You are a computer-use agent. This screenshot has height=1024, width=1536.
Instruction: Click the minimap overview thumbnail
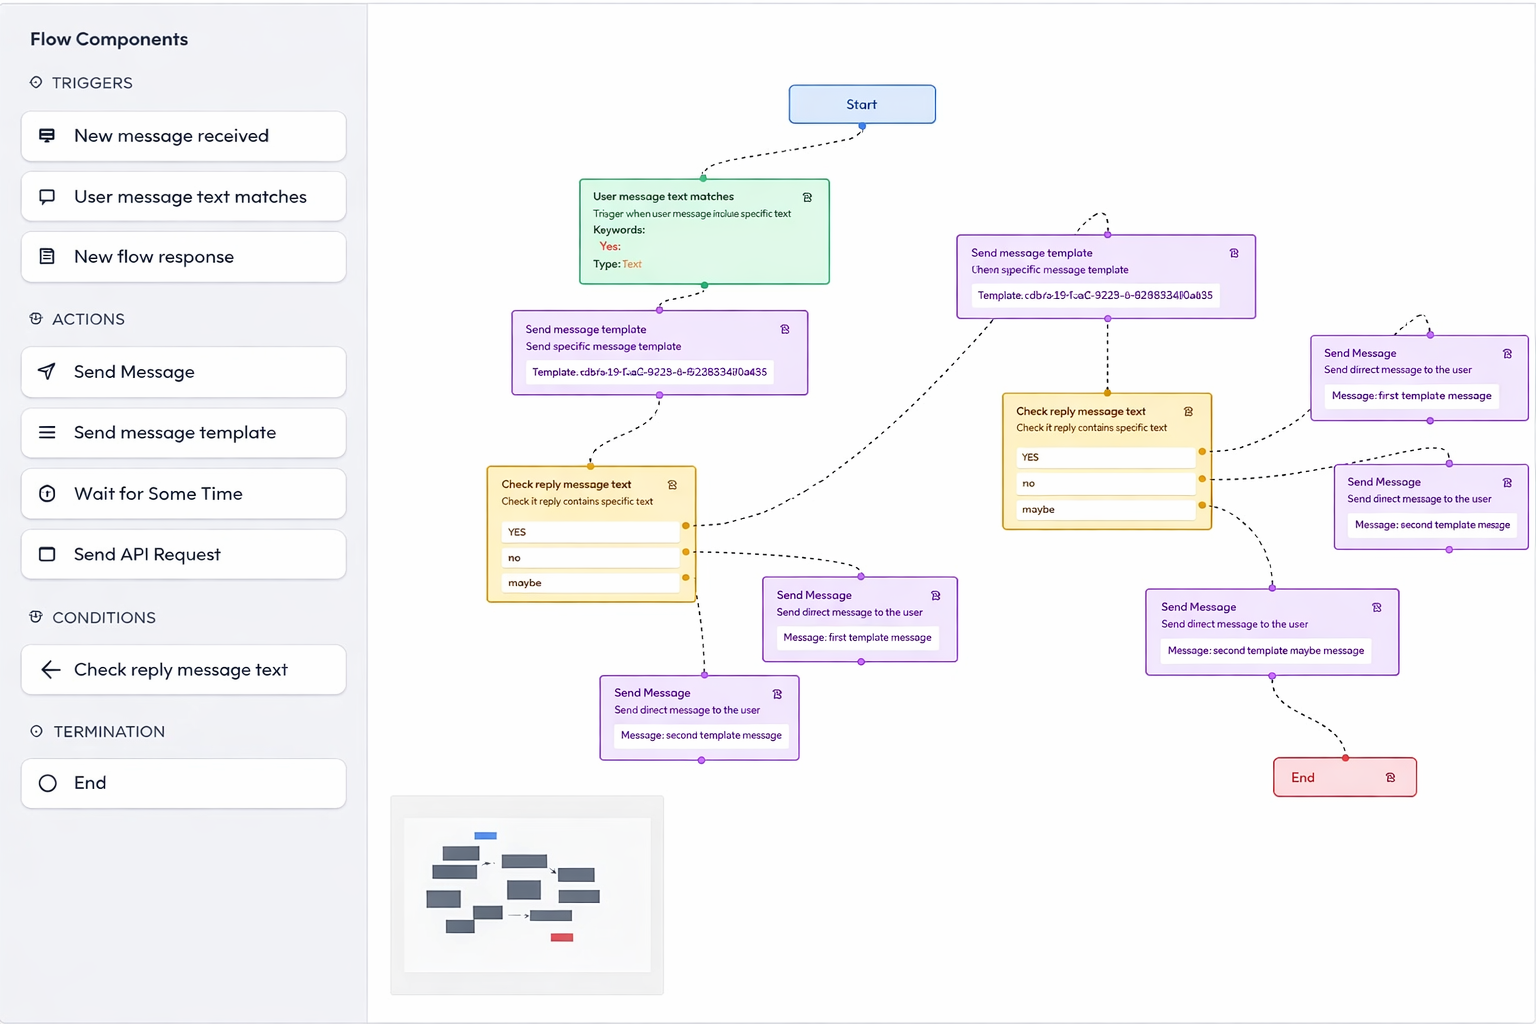click(x=527, y=895)
